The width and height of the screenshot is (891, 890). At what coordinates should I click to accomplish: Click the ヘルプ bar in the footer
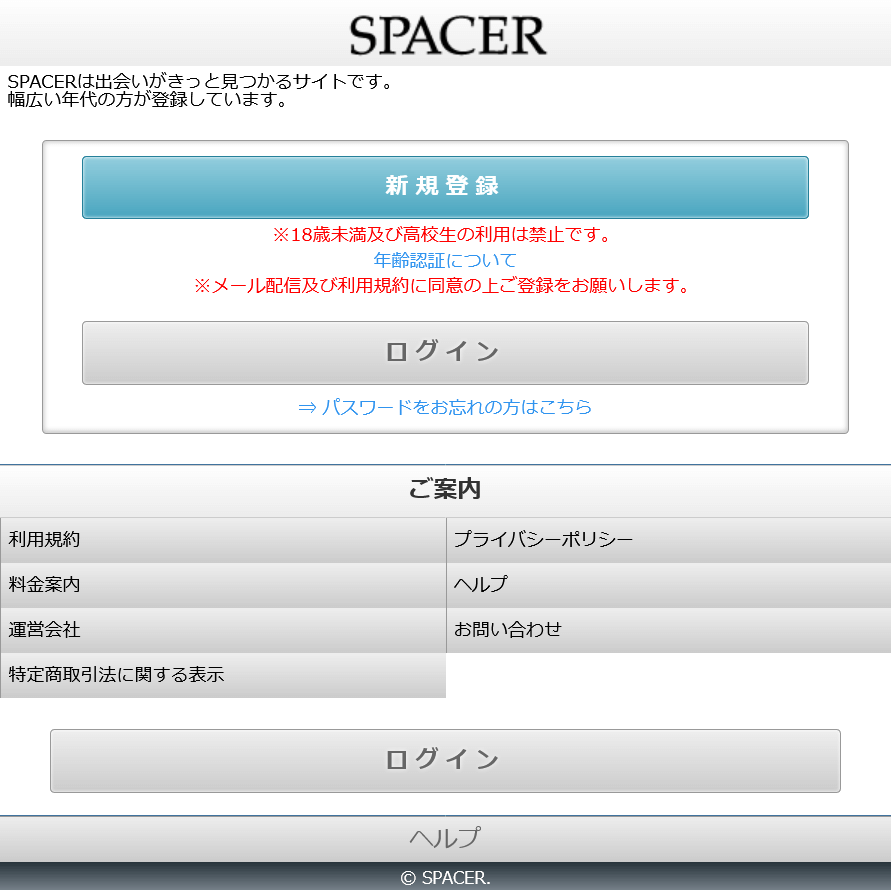click(445, 838)
